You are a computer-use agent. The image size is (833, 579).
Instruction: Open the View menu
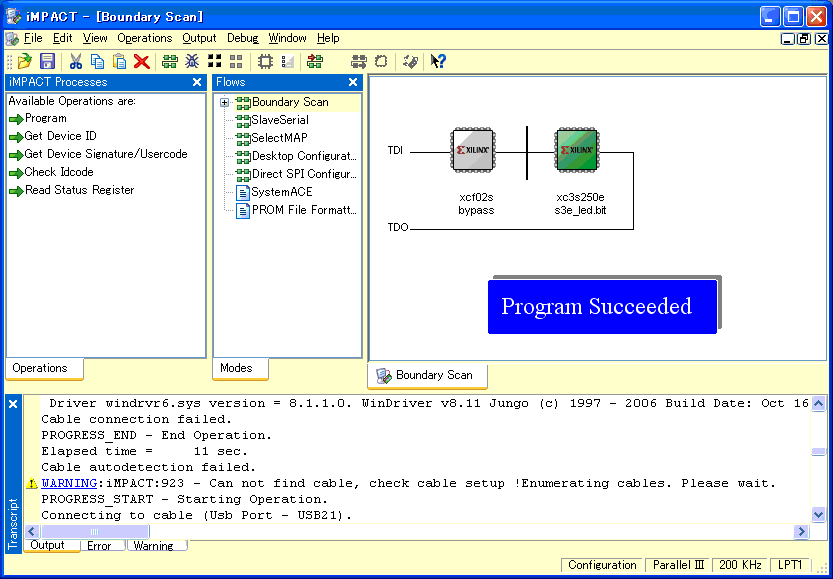[95, 38]
